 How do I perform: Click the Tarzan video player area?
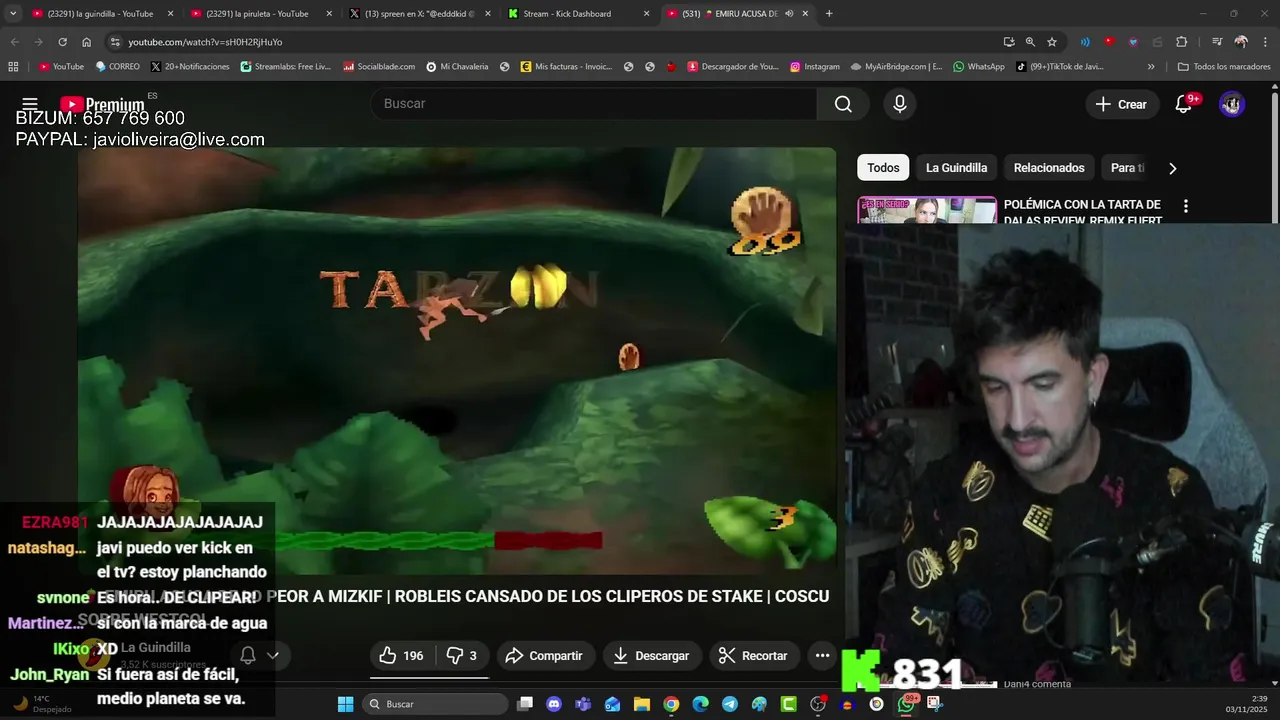pyautogui.click(x=457, y=360)
